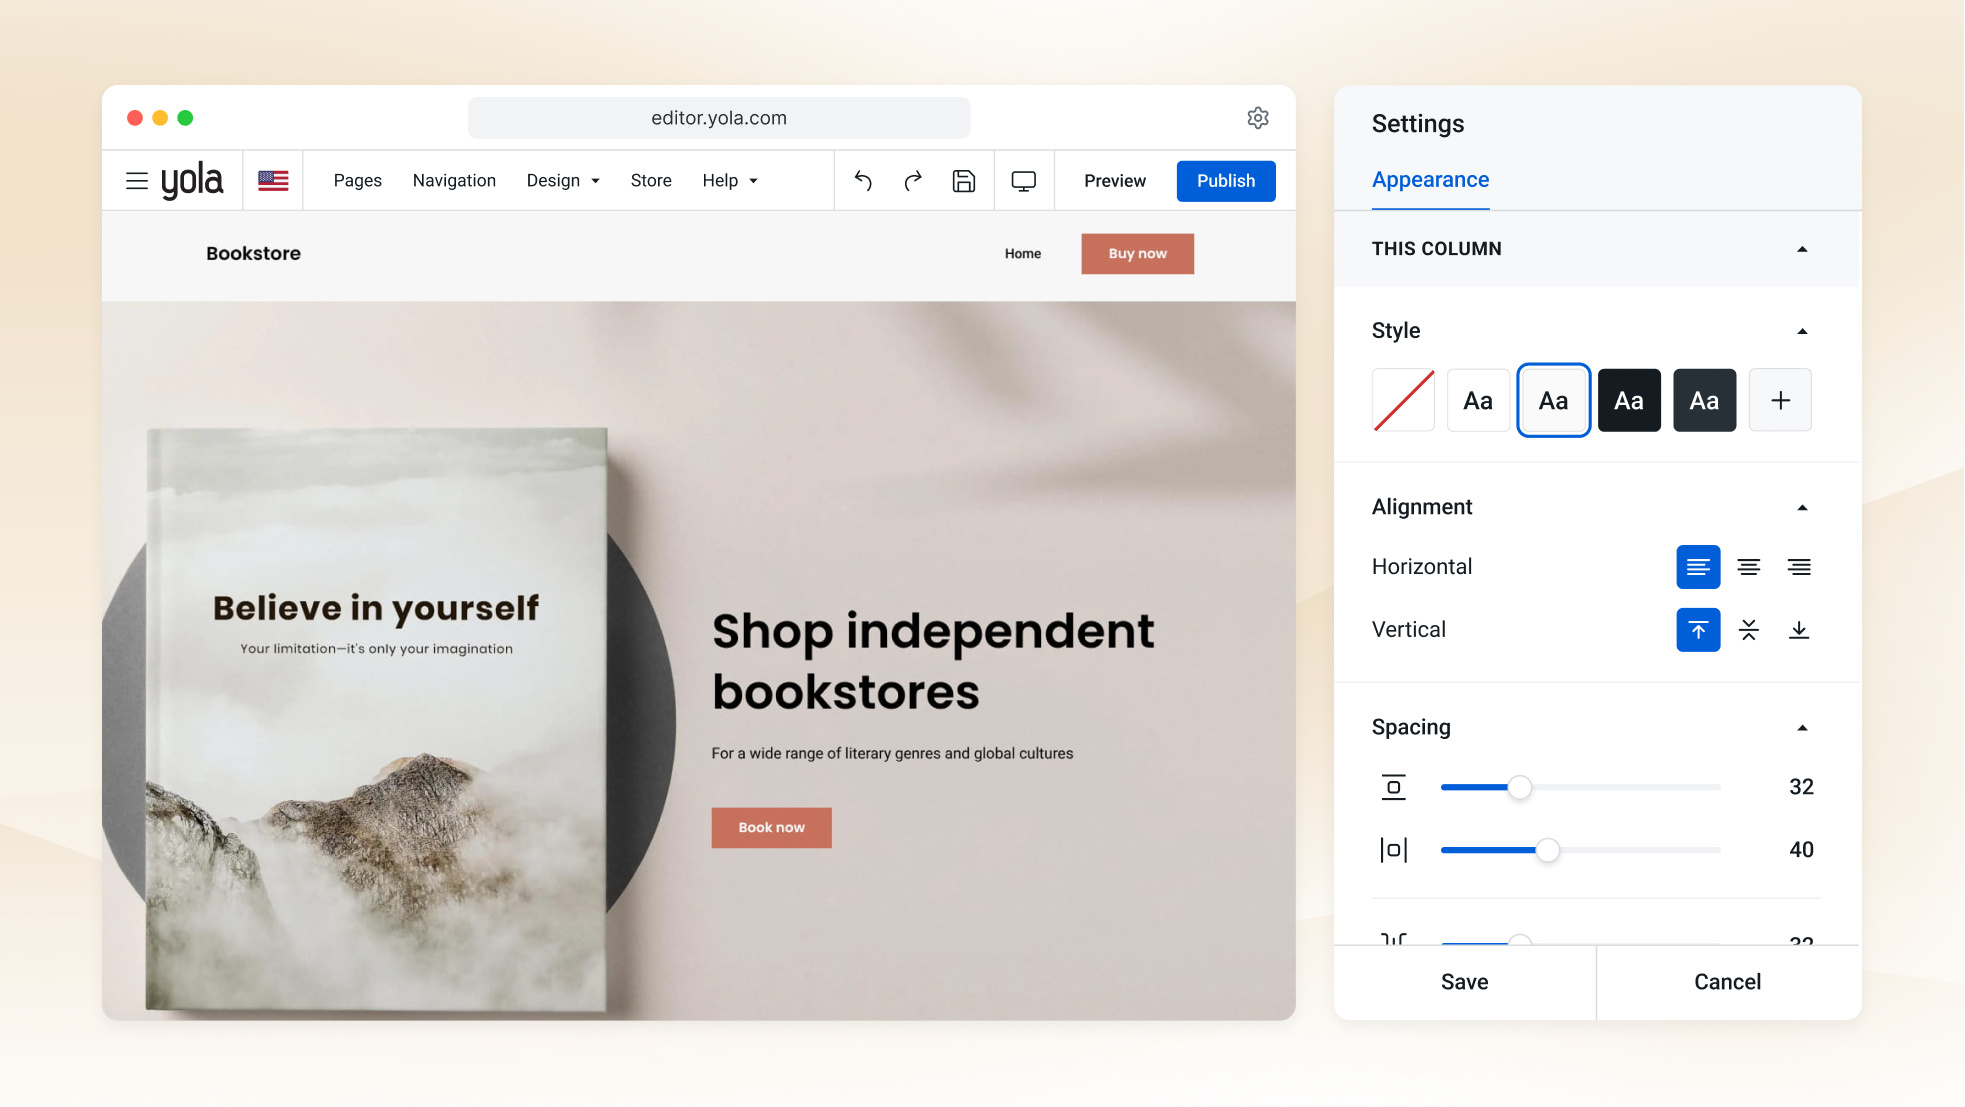1965x1107 pixels.
Task: Click the redo arrow icon
Action: 913,181
